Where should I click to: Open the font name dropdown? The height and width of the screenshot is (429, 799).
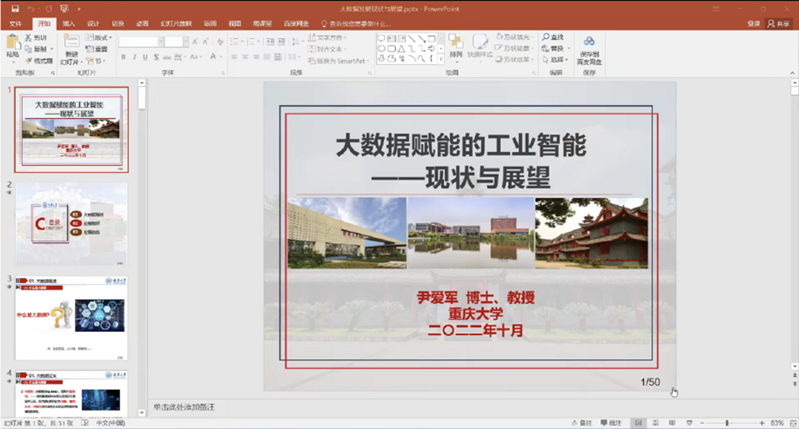[x=140, y=41]
